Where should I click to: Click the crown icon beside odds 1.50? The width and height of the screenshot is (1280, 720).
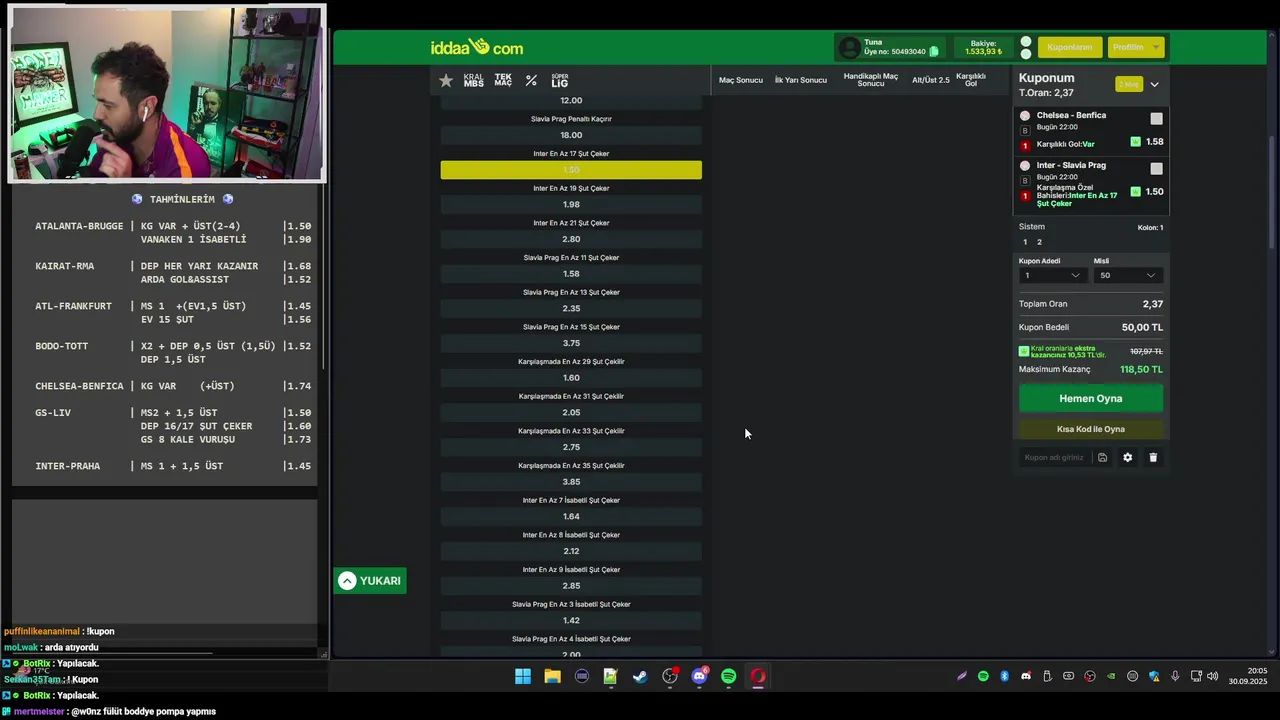pos(1135,191)
